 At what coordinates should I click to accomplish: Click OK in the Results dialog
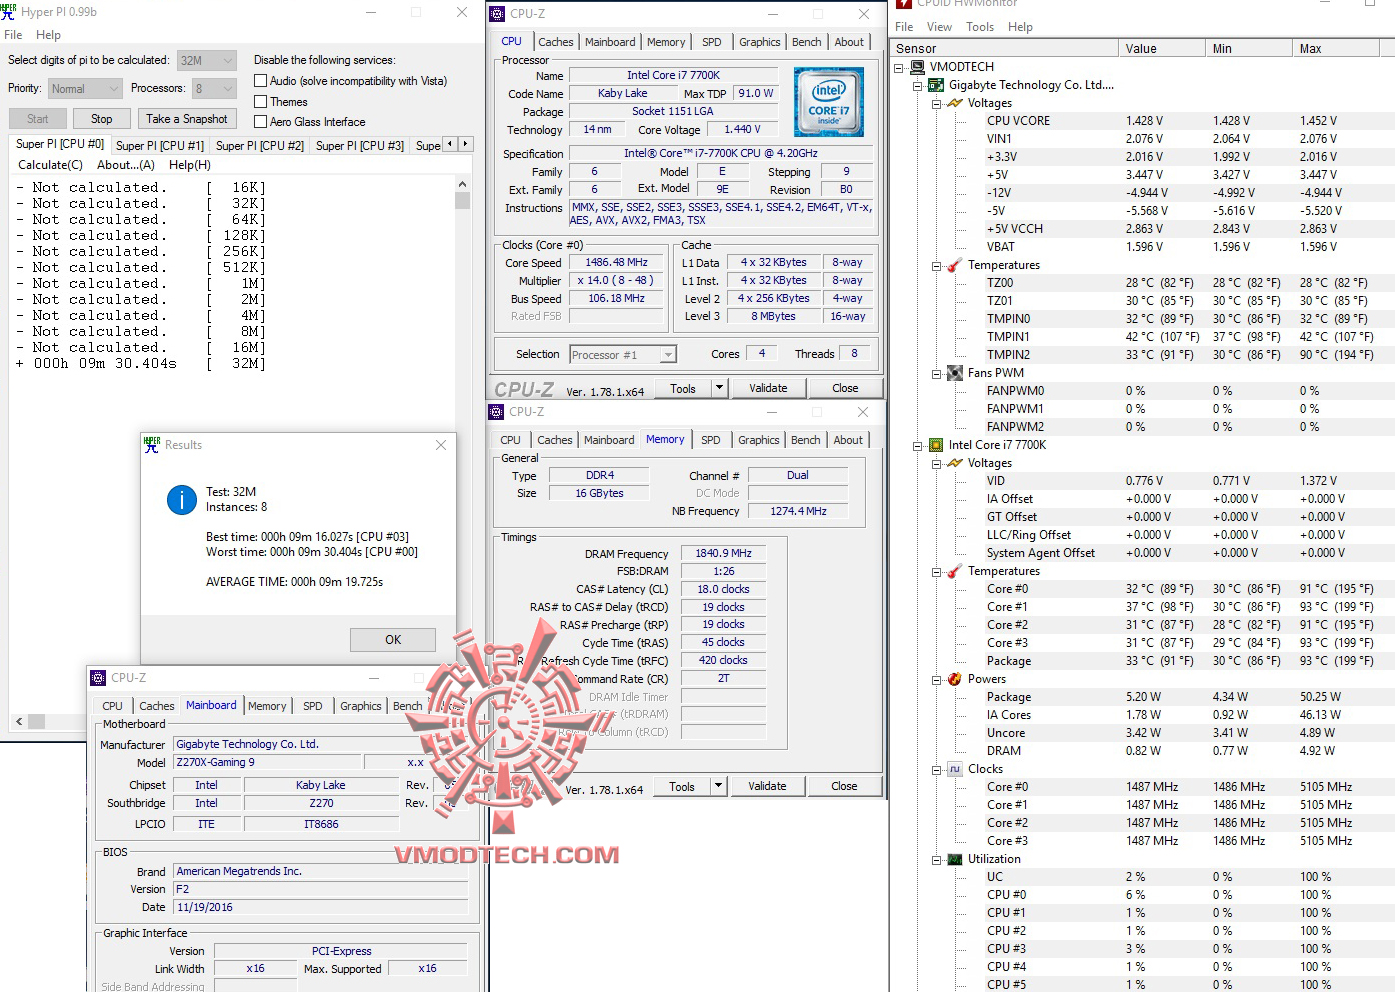[393, 640]
